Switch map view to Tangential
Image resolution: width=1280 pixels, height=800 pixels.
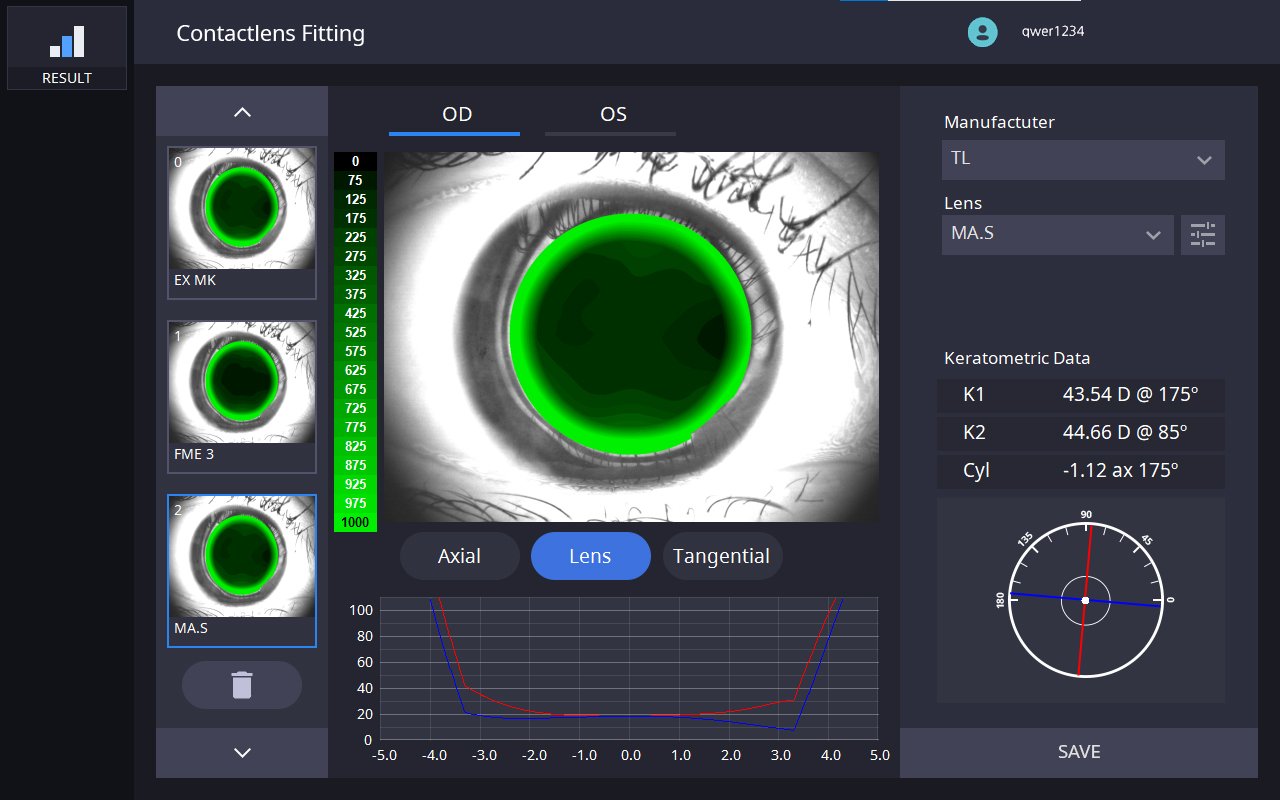pos(722,556)
